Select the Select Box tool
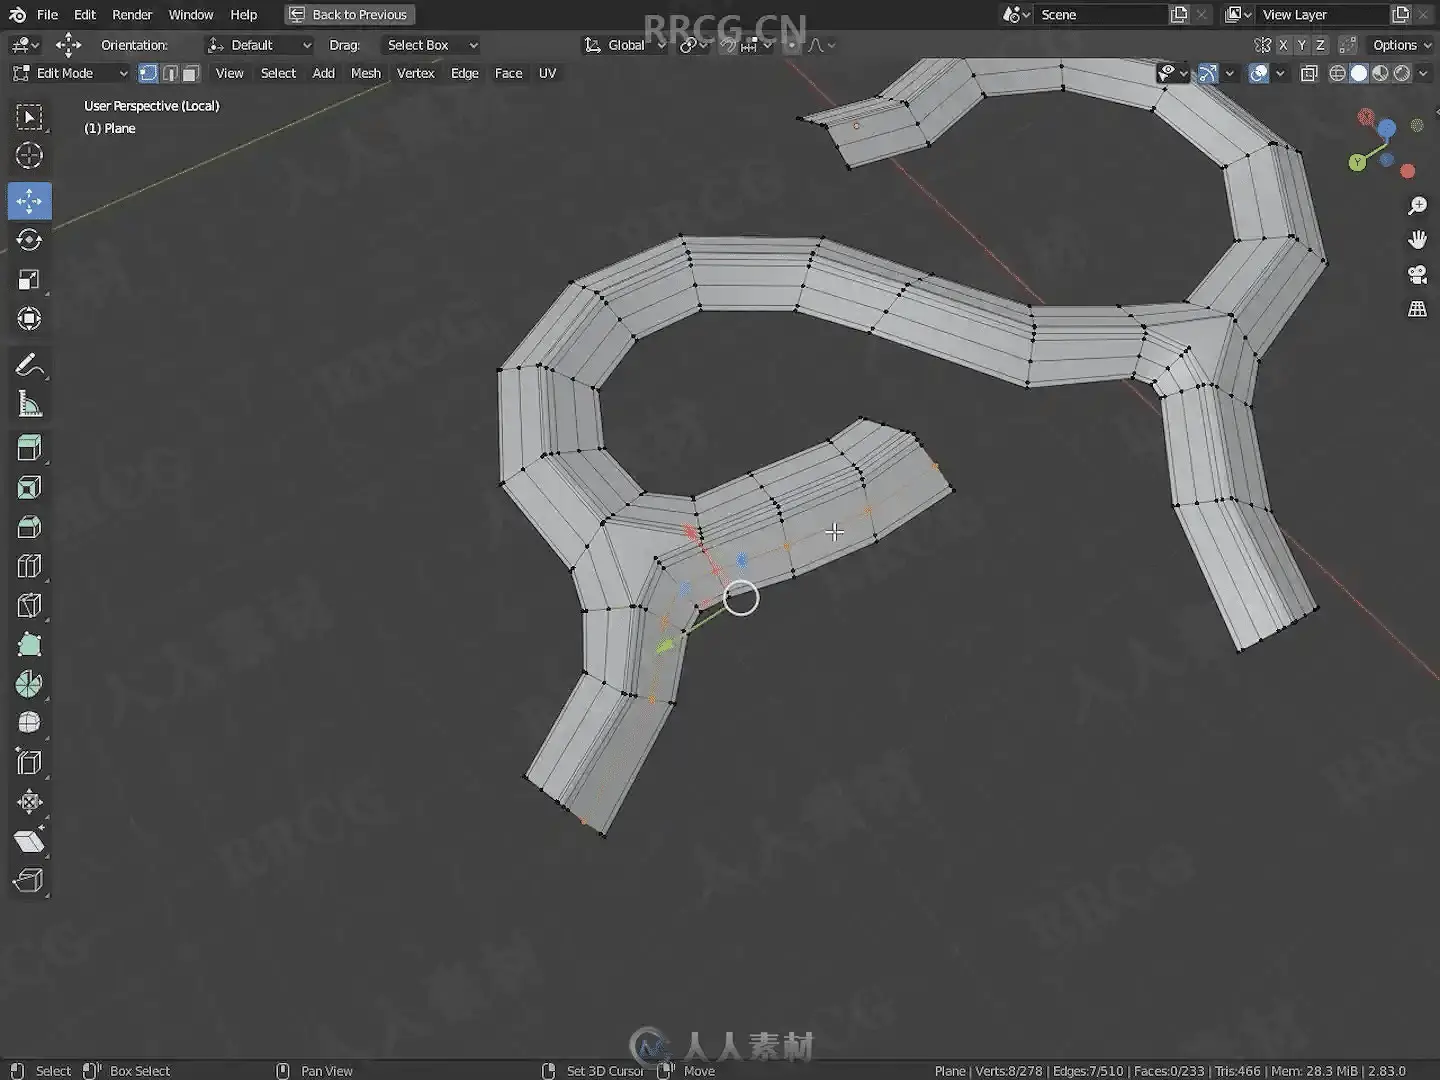Image resolution: width=1440 pixels, height=1080 pixels. click(x=29, y=117)
